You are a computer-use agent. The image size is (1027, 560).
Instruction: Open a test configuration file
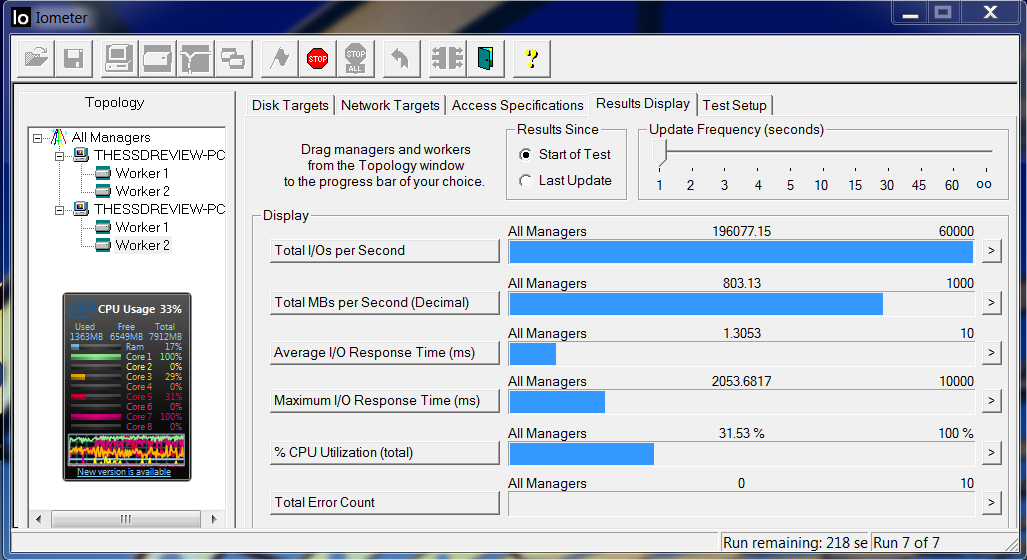36,59
